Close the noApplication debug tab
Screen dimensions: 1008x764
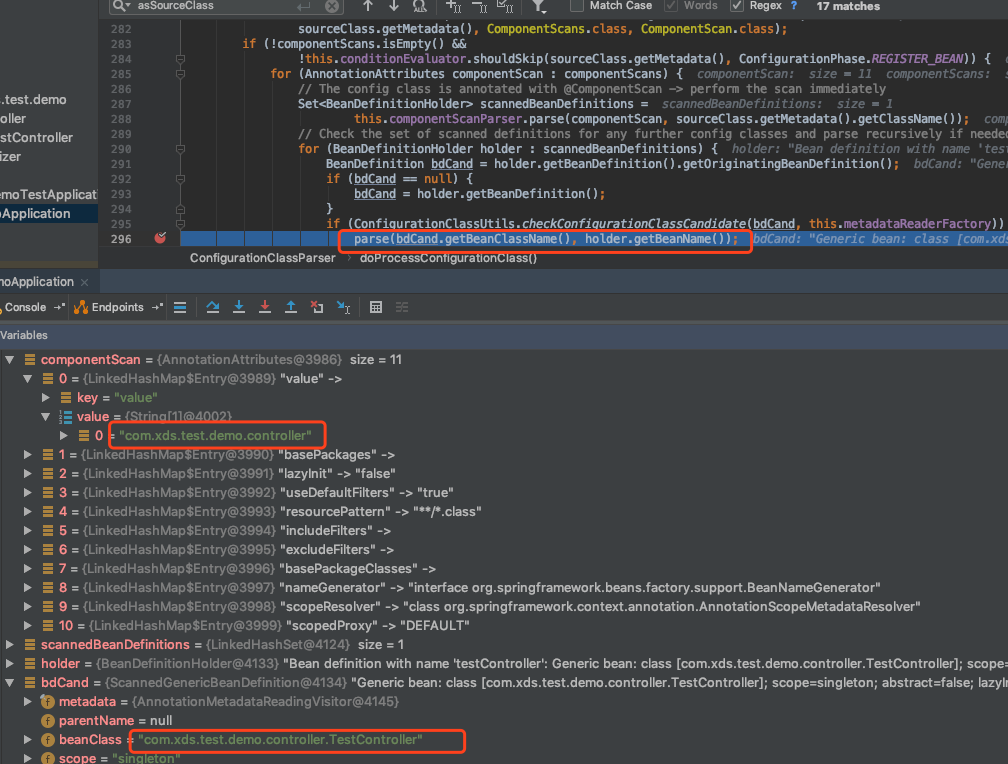tap(84, 282)
